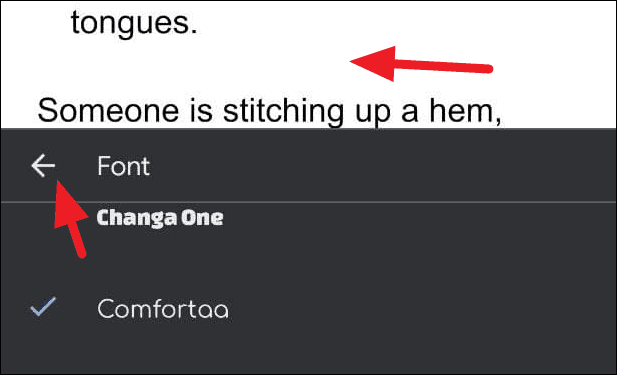617x375 pixels.
Task: Click the comma after 'hem'
Action: click(498, 121)
